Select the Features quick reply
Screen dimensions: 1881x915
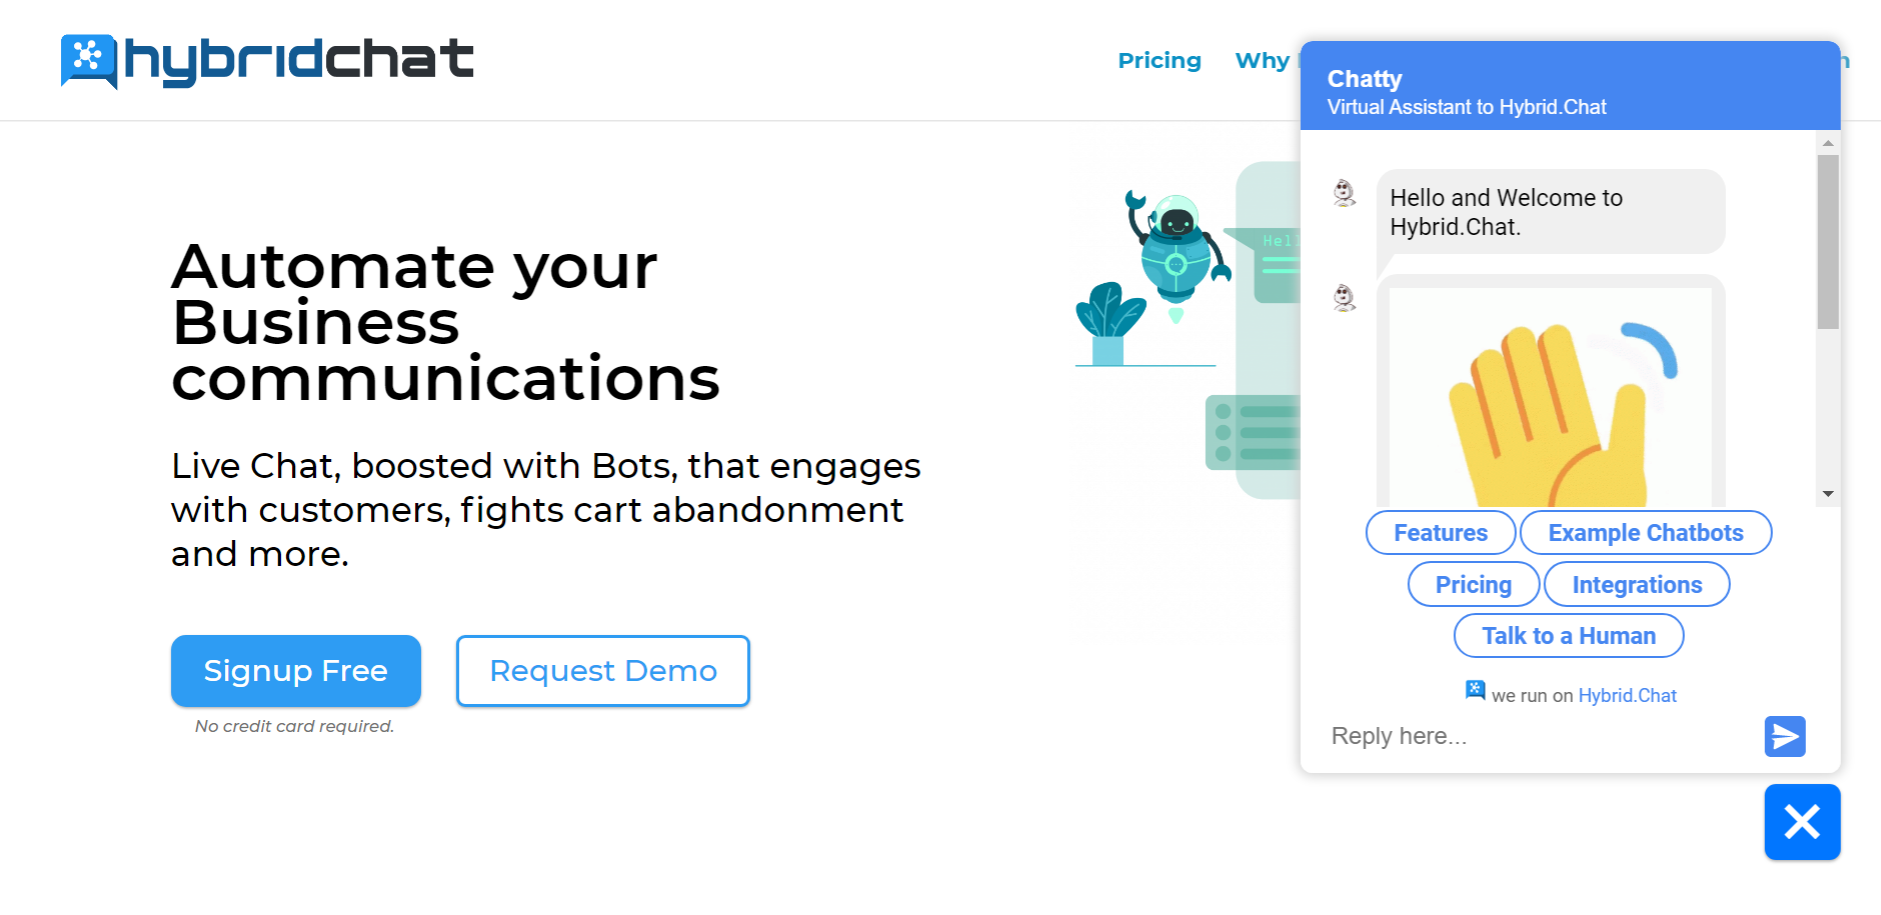(x=1440, y=533)
